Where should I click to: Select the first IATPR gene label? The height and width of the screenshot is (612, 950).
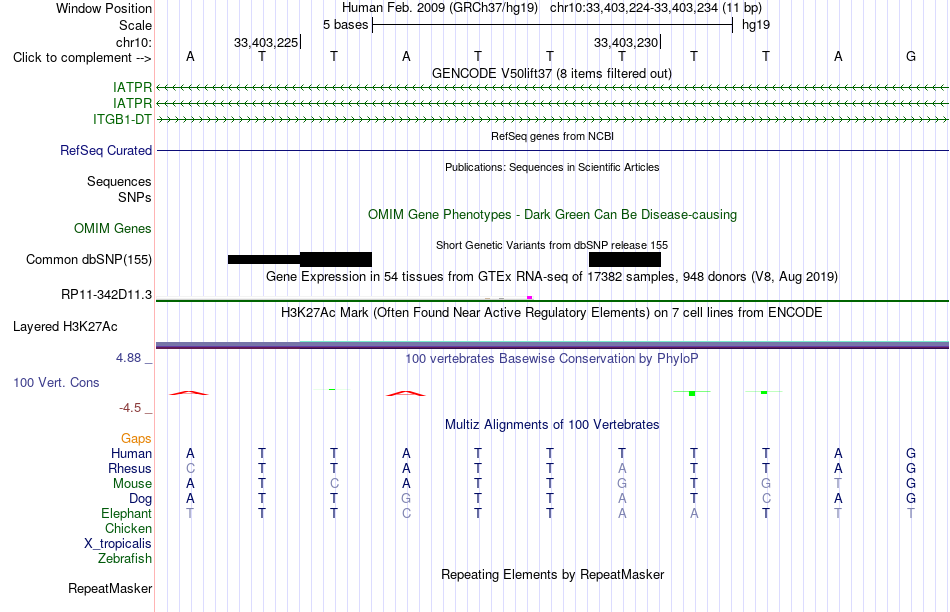(132, 88)
